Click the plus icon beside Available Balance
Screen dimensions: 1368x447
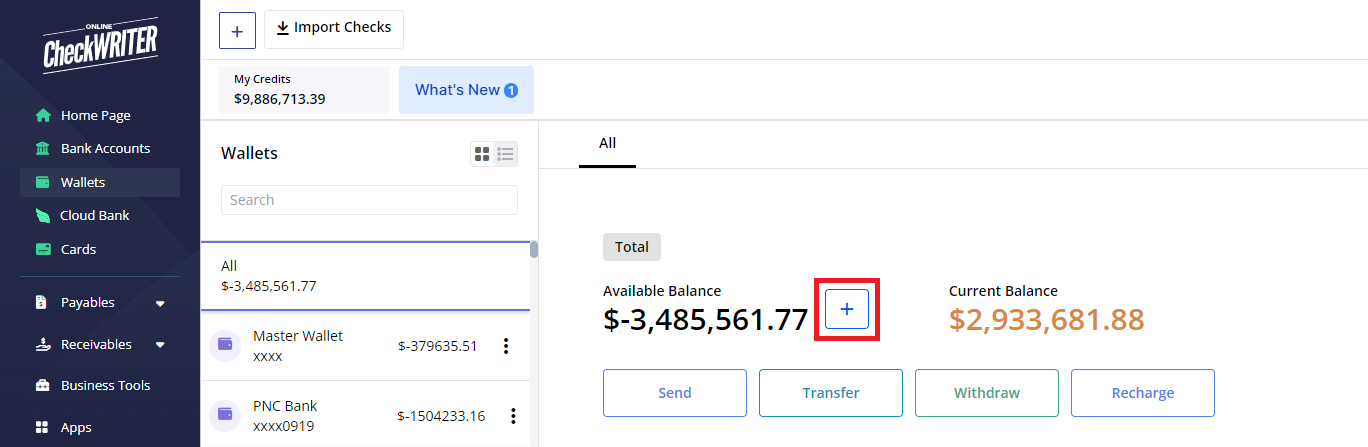tap(847, 310)
